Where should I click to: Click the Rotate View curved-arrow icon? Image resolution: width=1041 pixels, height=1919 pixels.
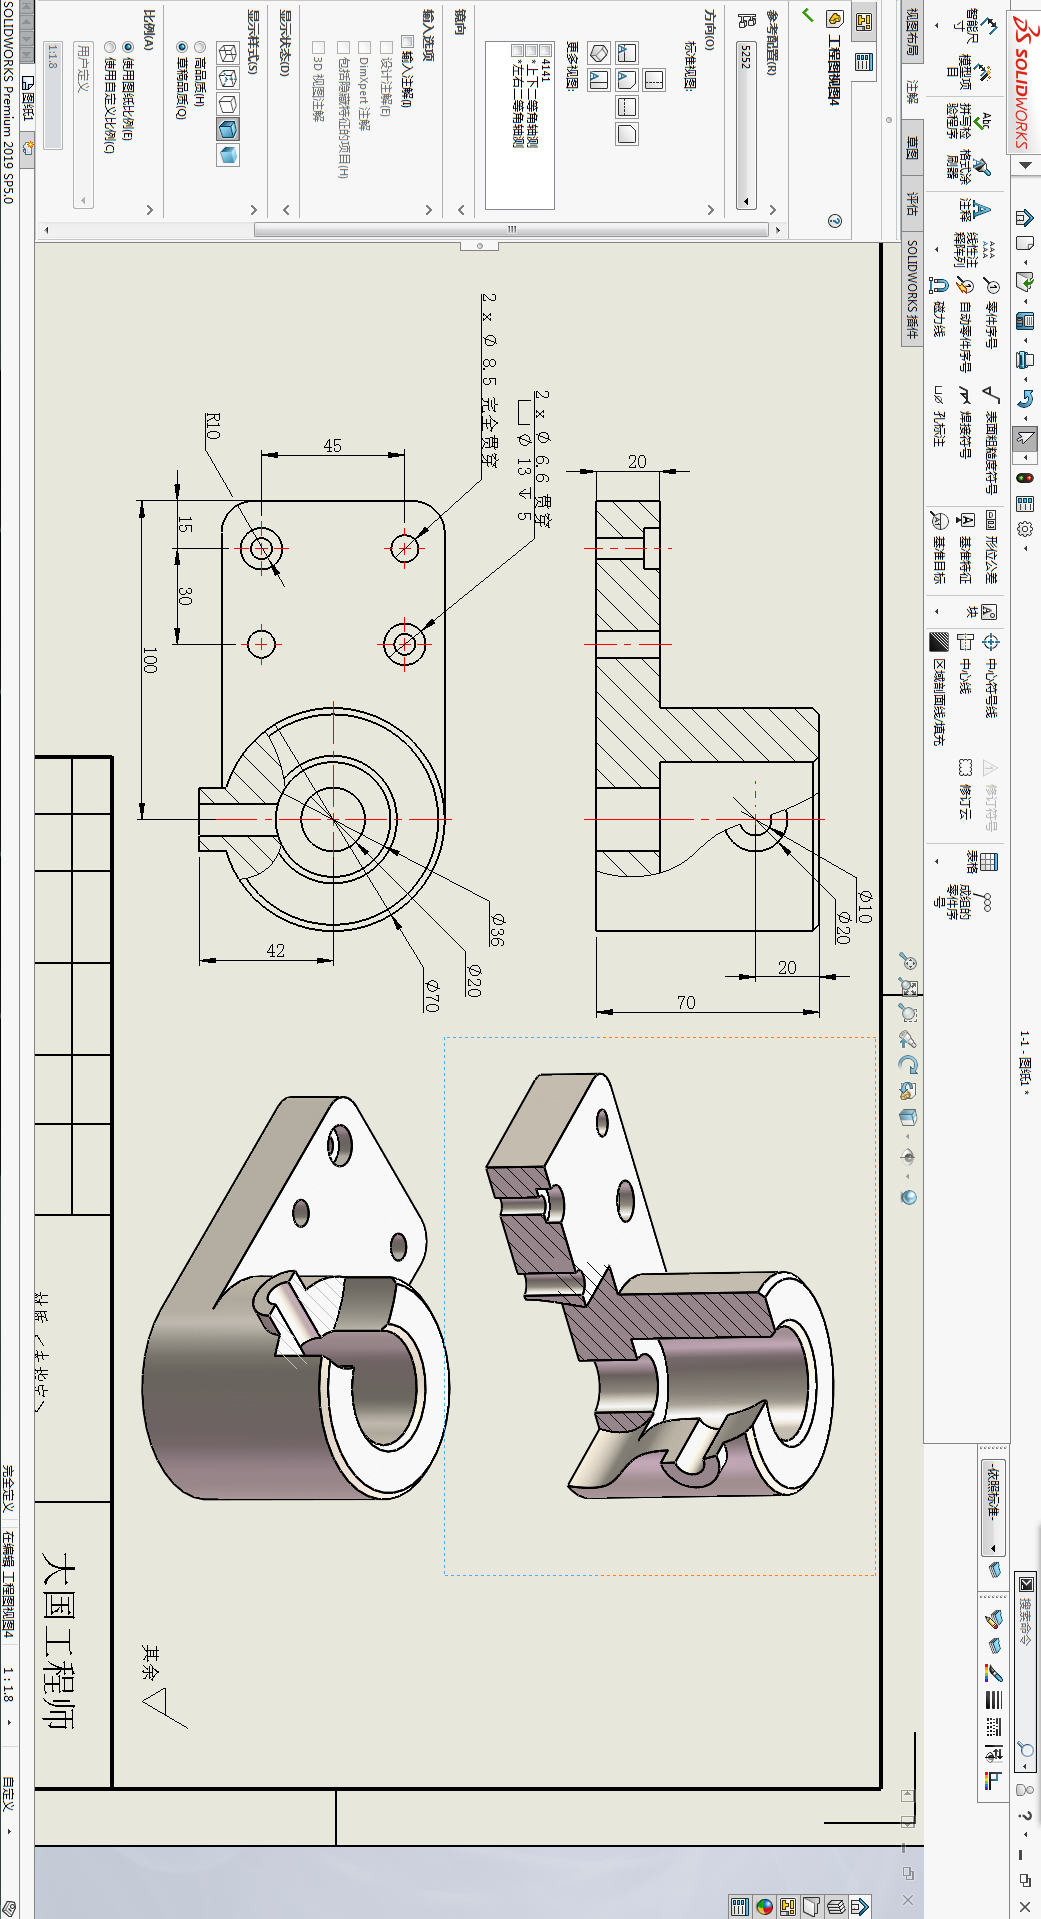pos(908,1065)
